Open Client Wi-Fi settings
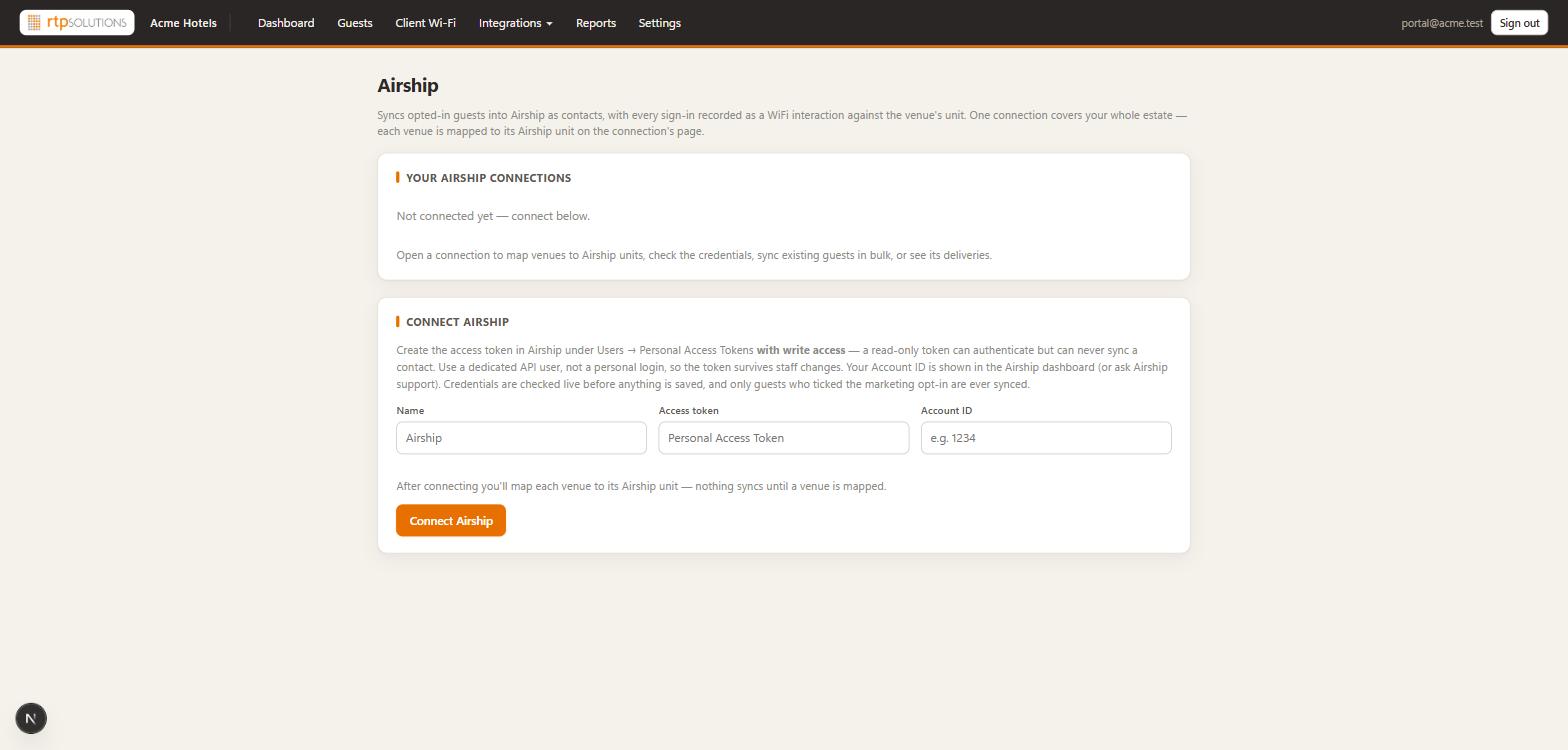The image size is (1568, 750). (x=425, y=23)
